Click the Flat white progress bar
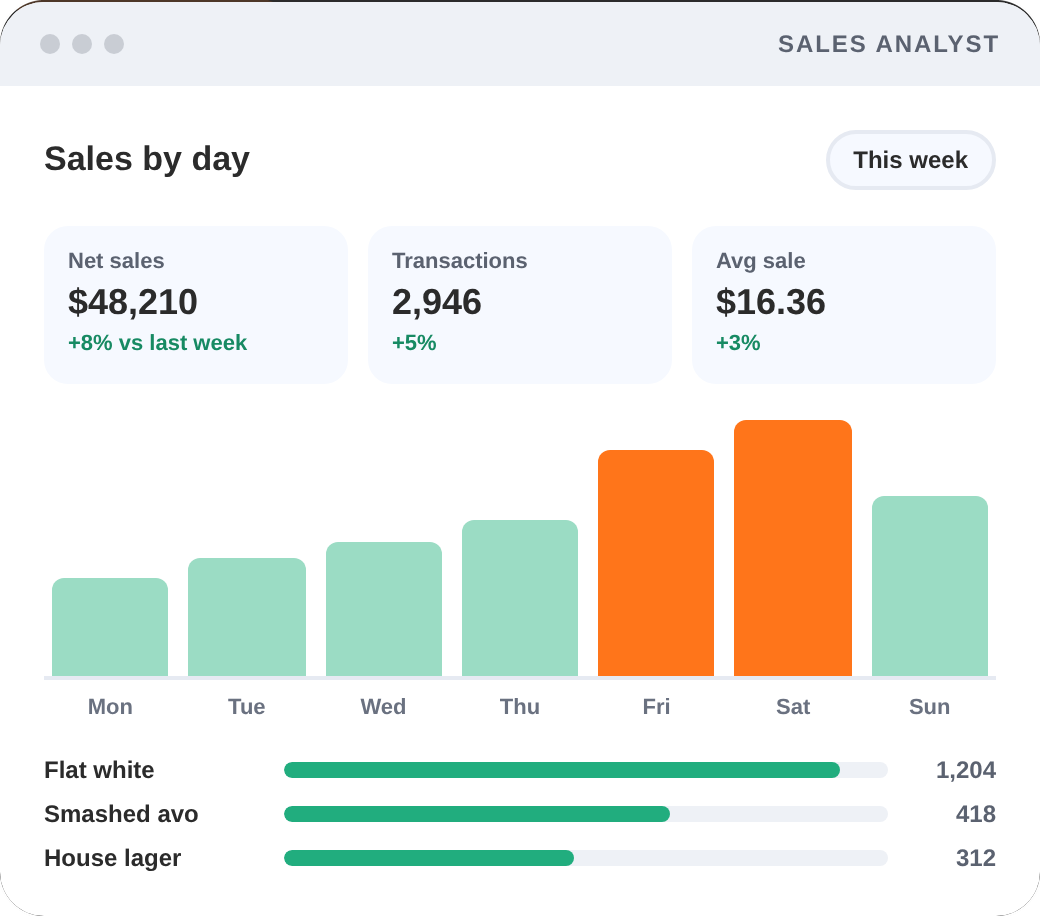This screenshot has width=1040, height=916. (586, 770)
